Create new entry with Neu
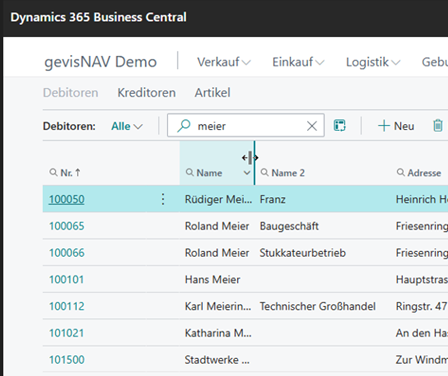Image resolution: width=448 pixels, height=376 pixels. point(396,126)
